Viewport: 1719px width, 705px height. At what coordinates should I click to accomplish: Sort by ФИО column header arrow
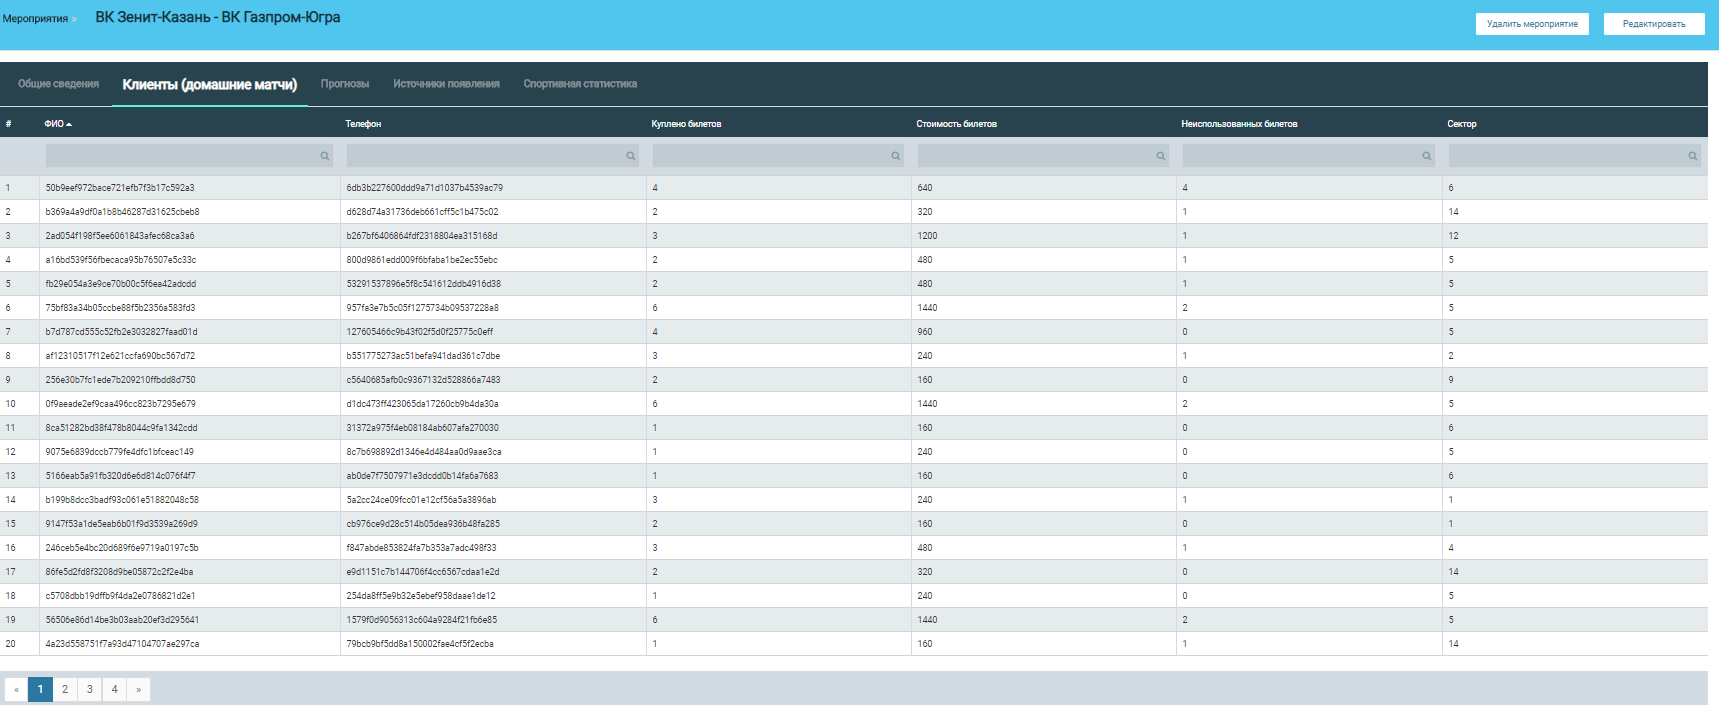coord(69,124)
